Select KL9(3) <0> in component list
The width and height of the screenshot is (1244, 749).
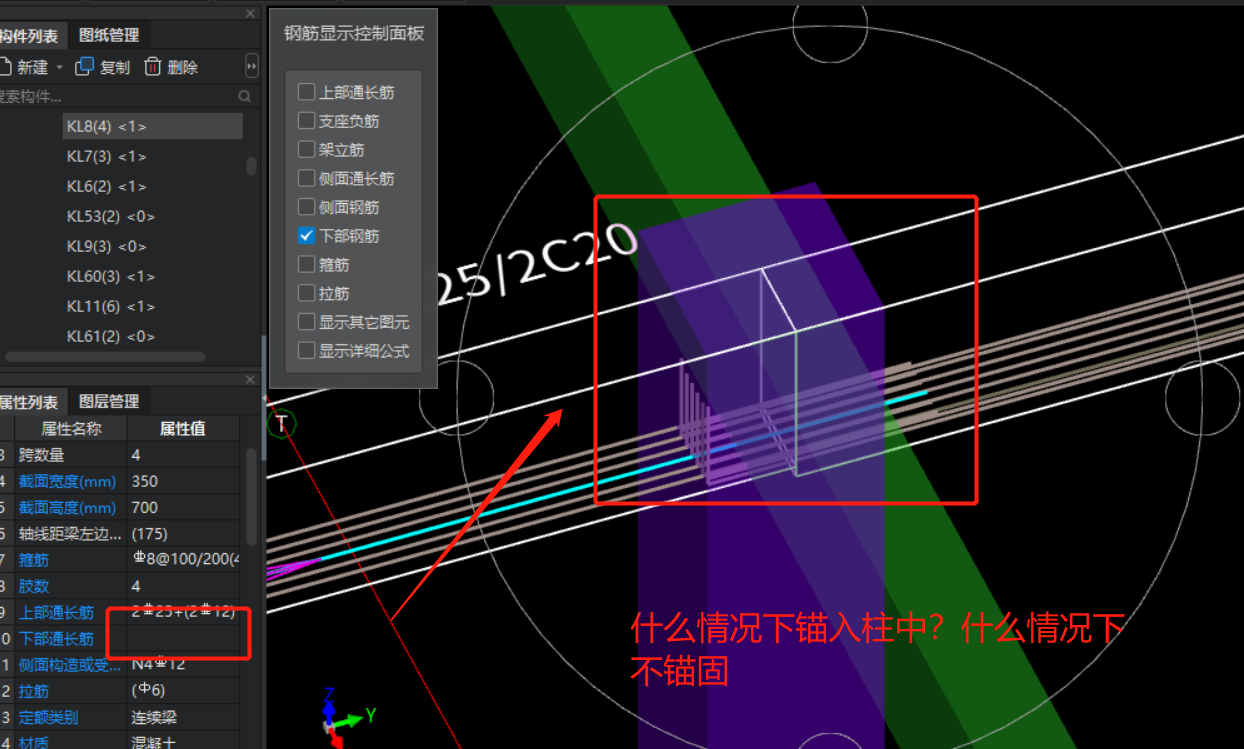107,246
